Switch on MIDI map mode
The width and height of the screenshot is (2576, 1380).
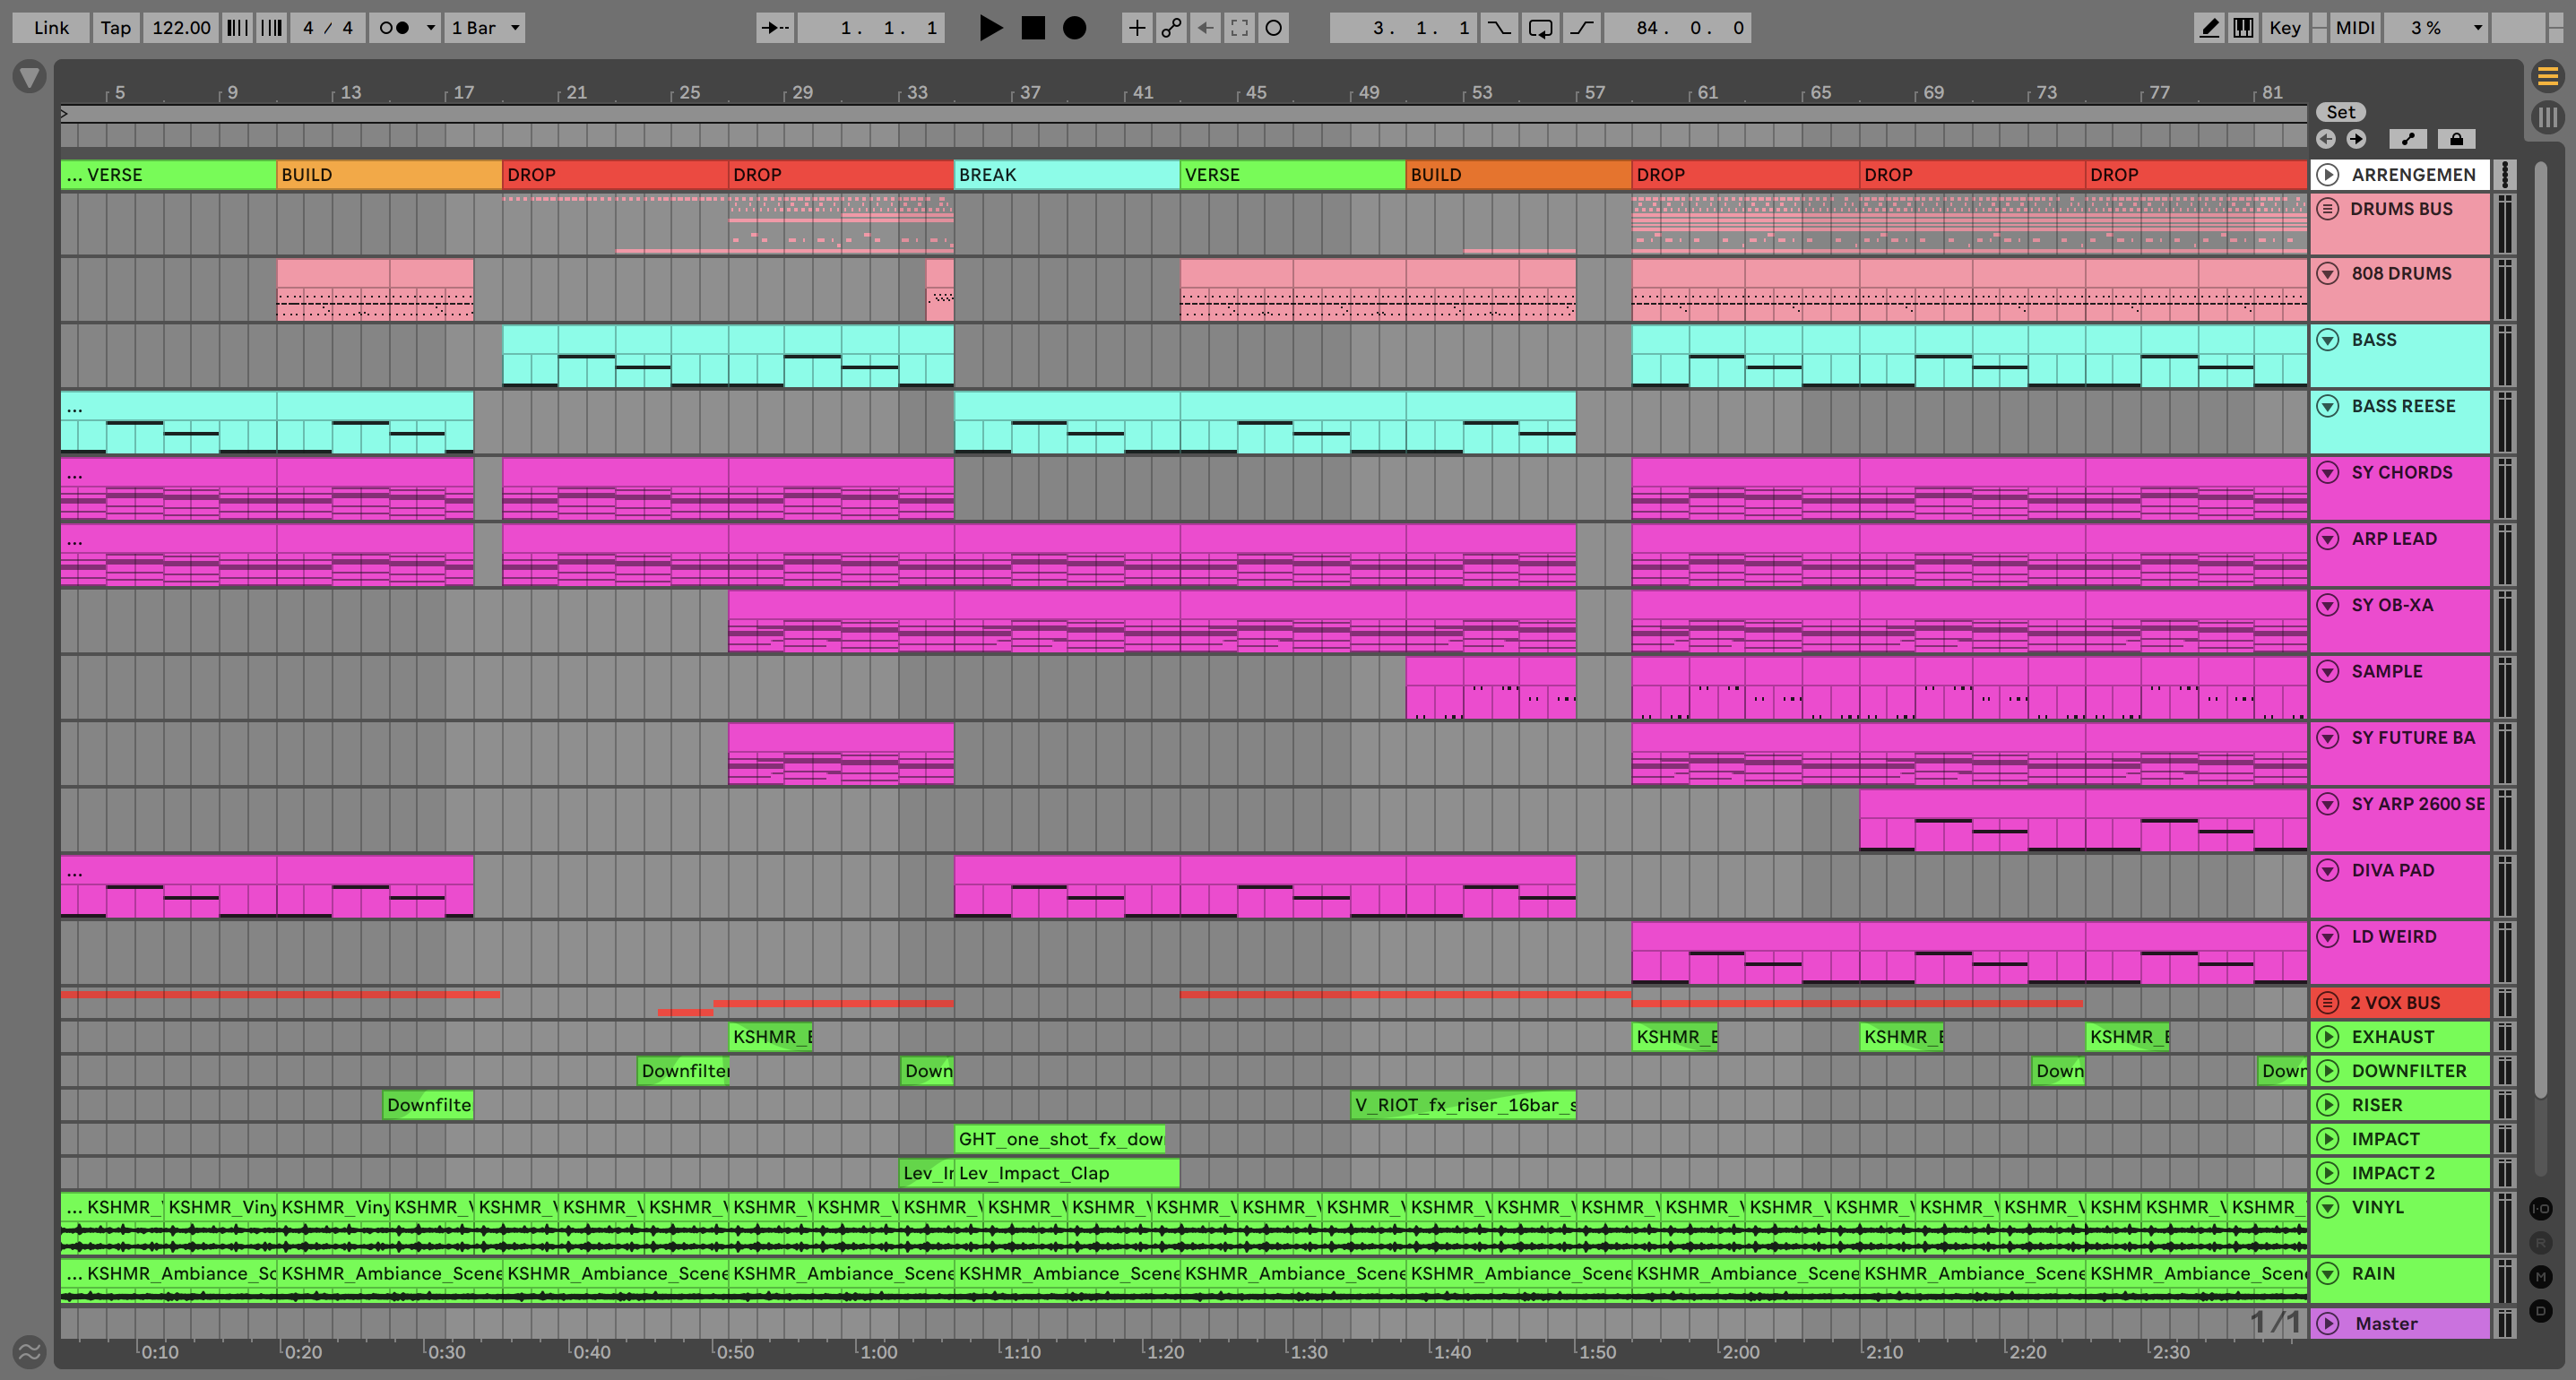2354,28
